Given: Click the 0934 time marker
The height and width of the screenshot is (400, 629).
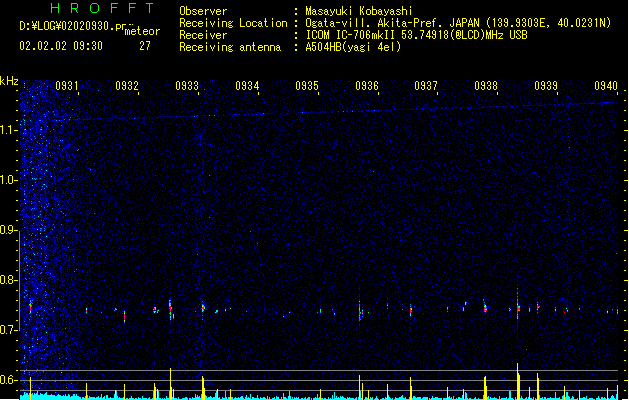Looking at the screenshot, I should pos(247,86).
